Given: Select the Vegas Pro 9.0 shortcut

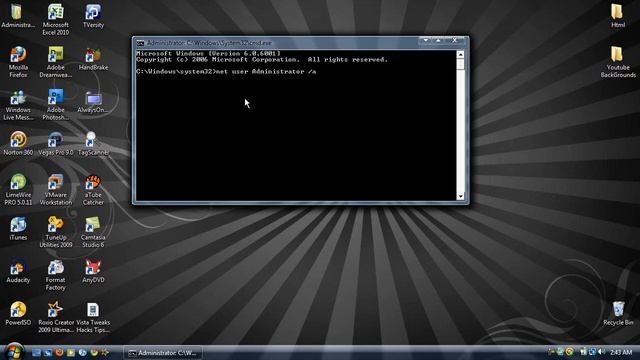Looking at the screenshot, I should pyautogui.click(x=56, y=144).
